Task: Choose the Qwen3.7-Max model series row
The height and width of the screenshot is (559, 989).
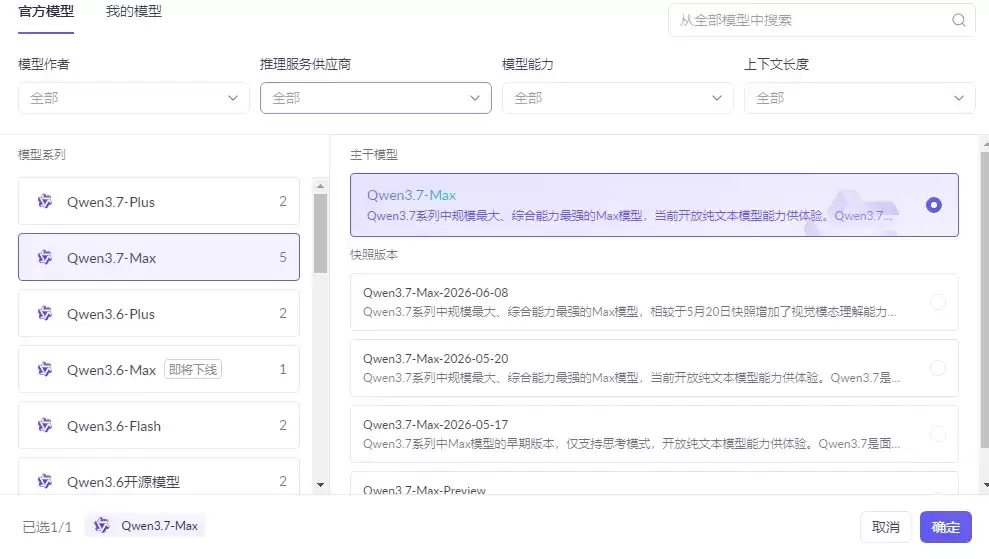Action: 159,257
